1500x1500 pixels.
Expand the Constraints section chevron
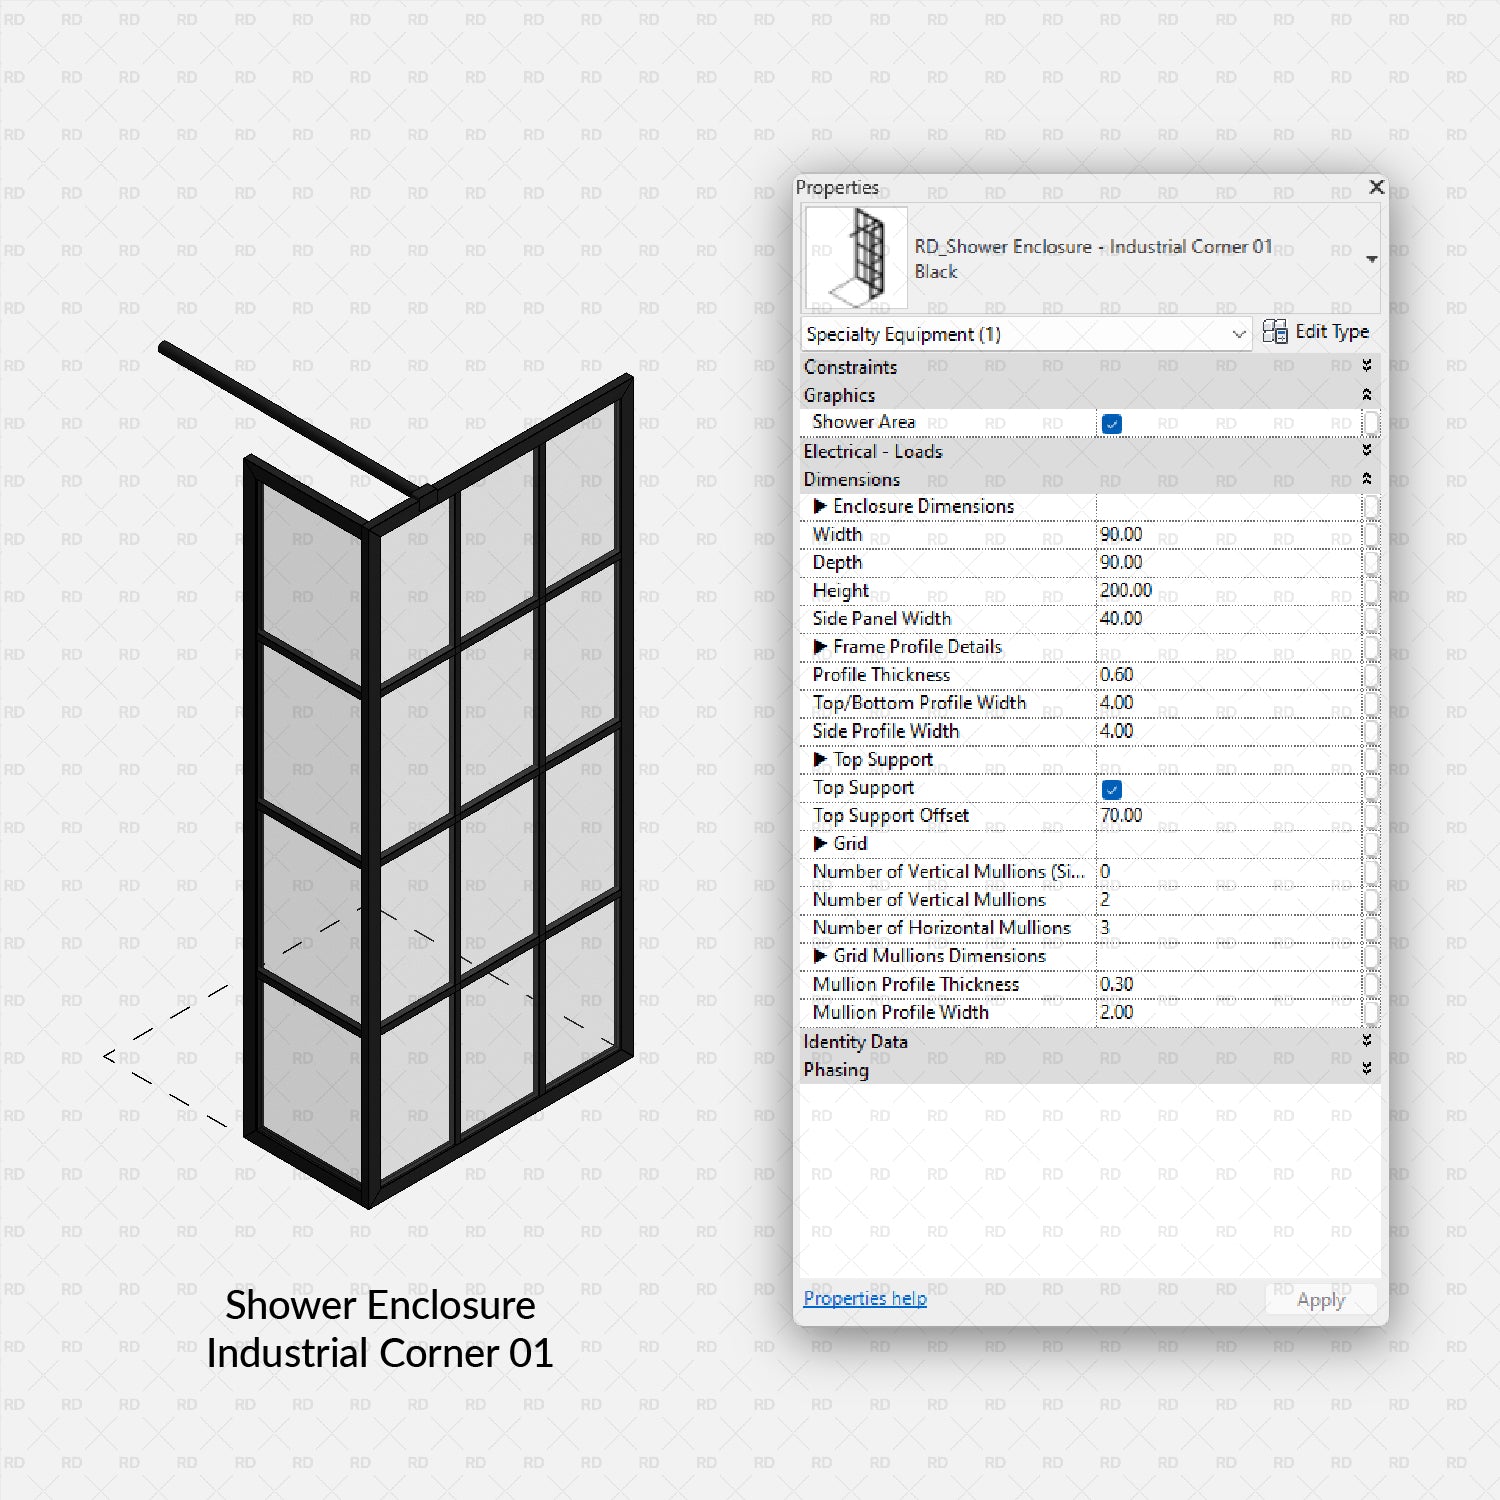(x=1368, y=366)
